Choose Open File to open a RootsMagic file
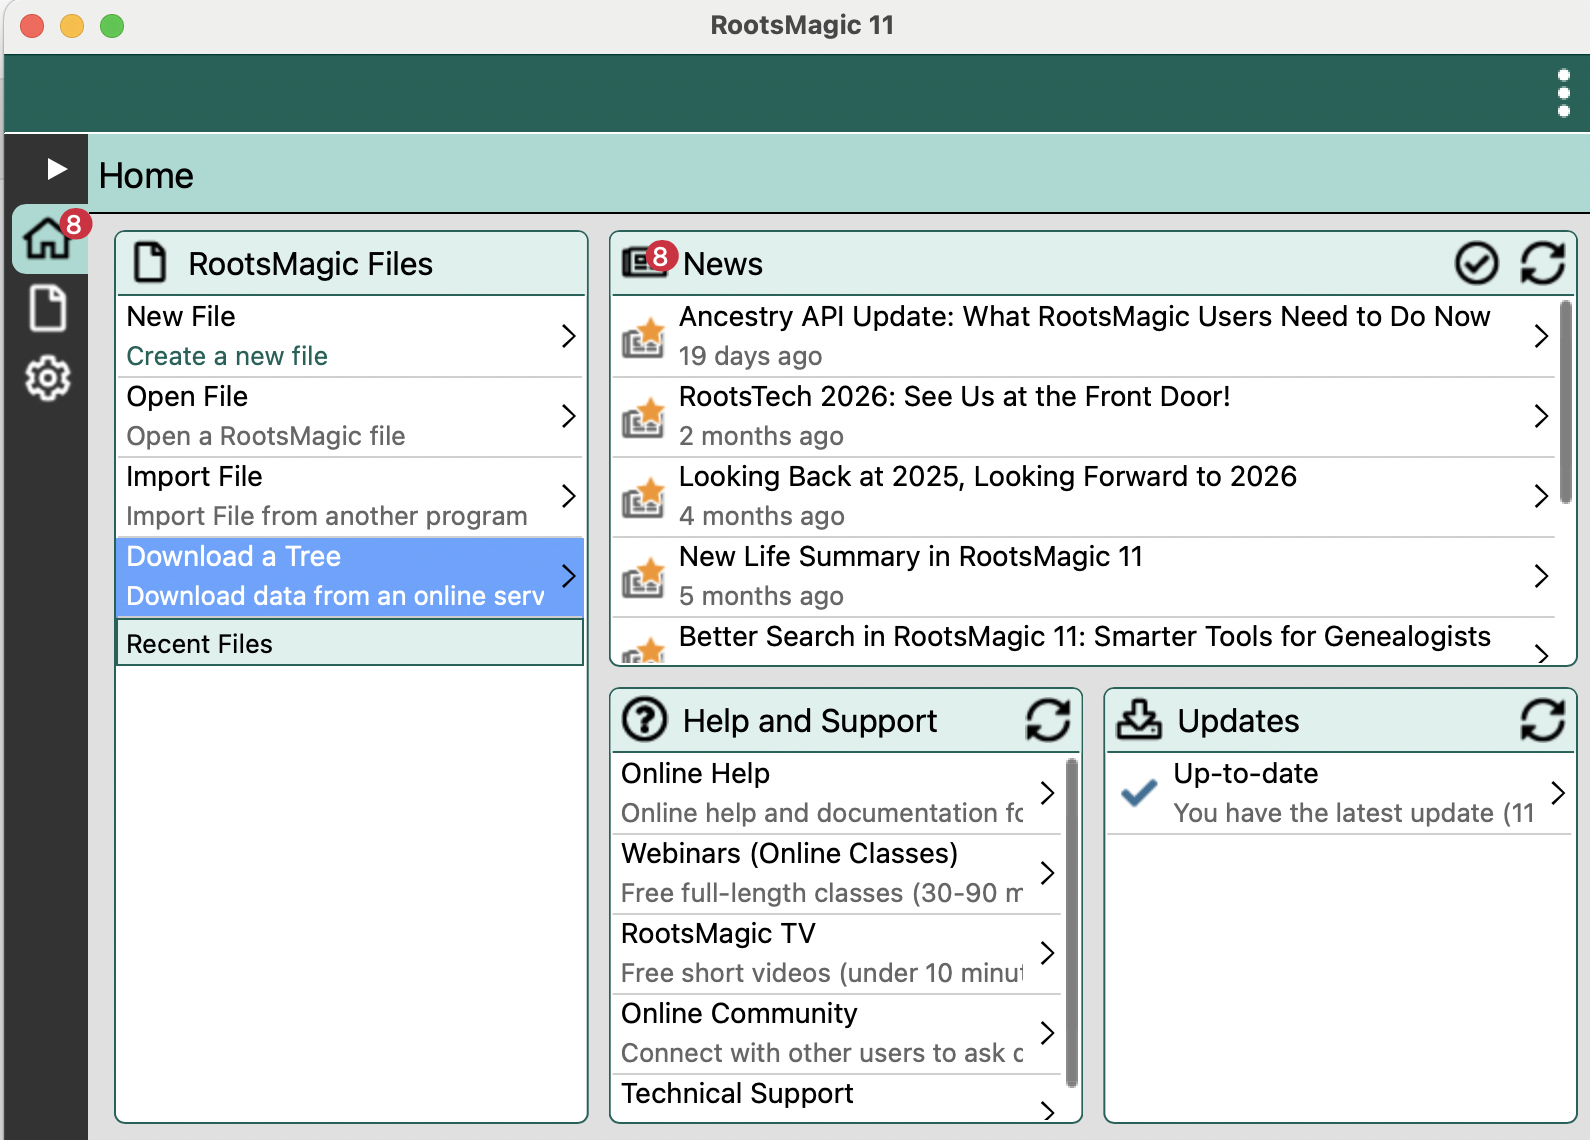This screenshot has height=1140, width=1590. (350, 416)
